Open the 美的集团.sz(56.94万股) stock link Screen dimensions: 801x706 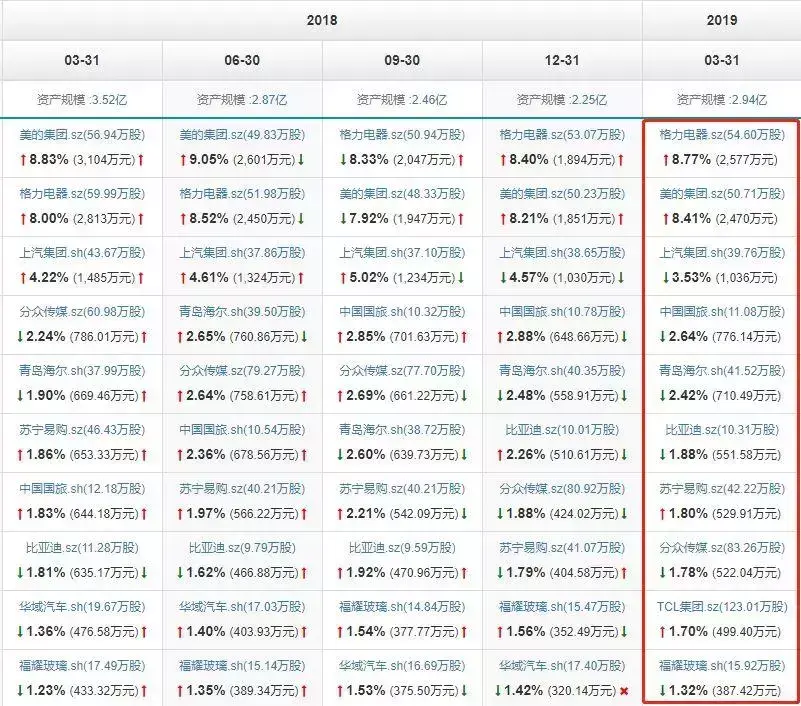(82, 135)
